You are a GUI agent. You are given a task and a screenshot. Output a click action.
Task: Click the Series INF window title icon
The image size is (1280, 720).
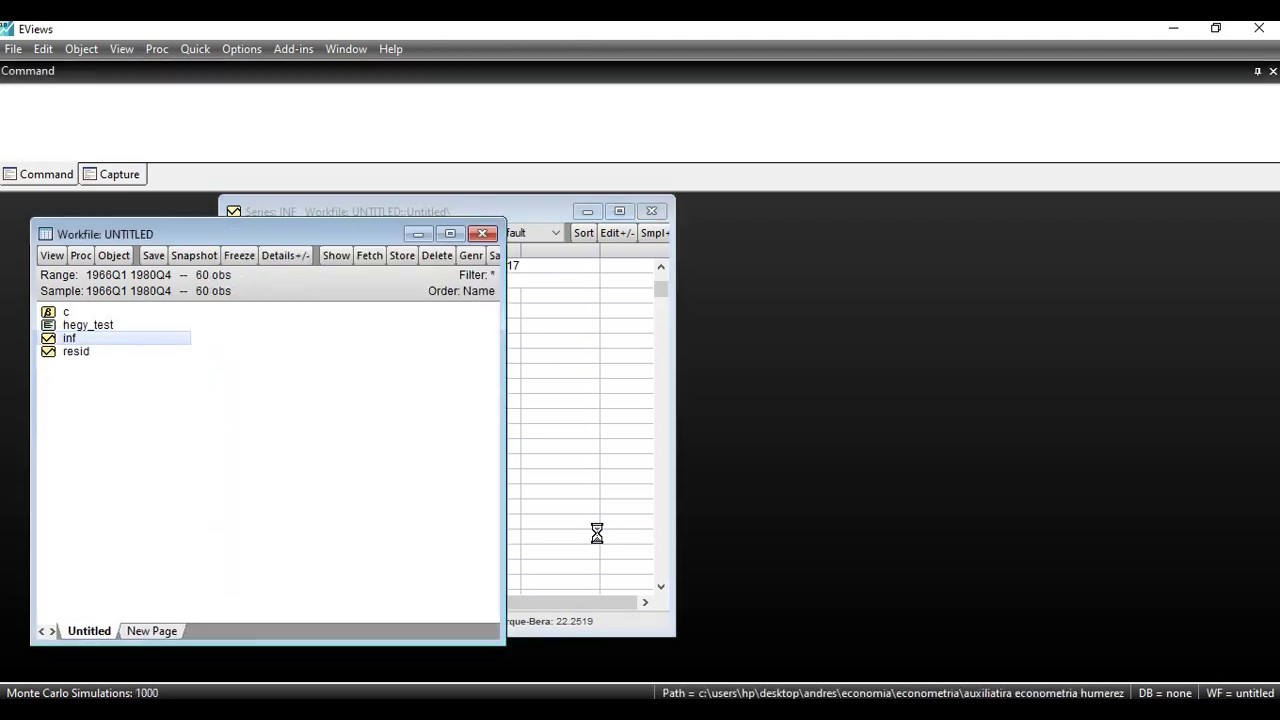[x=233, y=212]
